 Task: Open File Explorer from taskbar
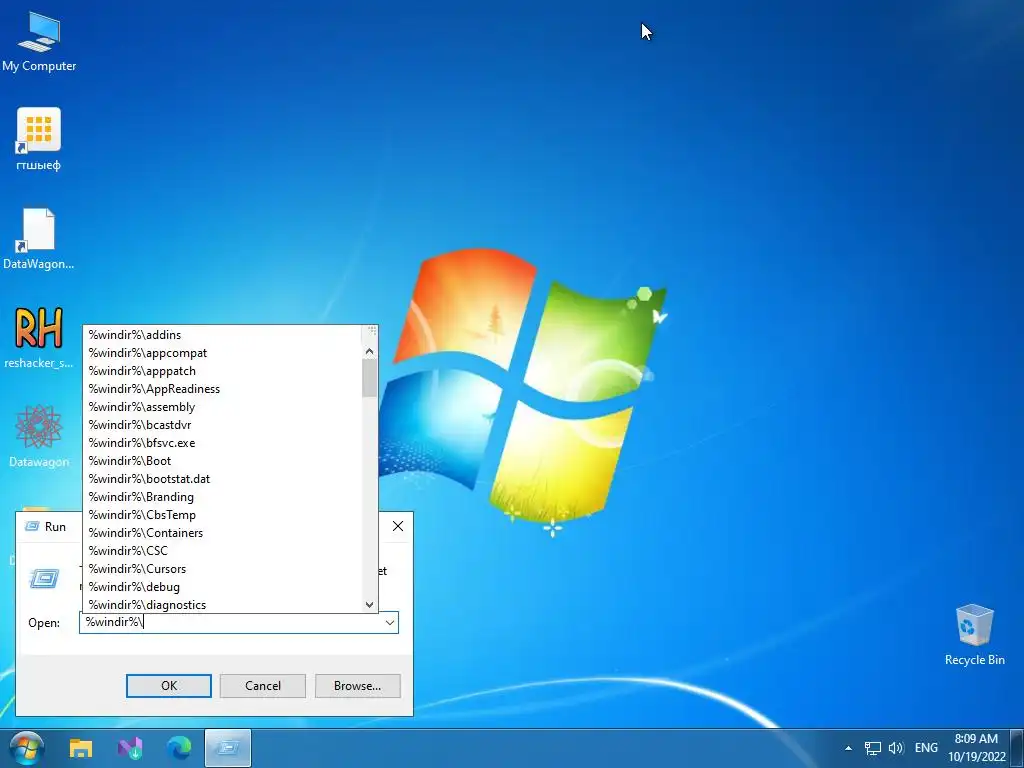tap(81, 748)
